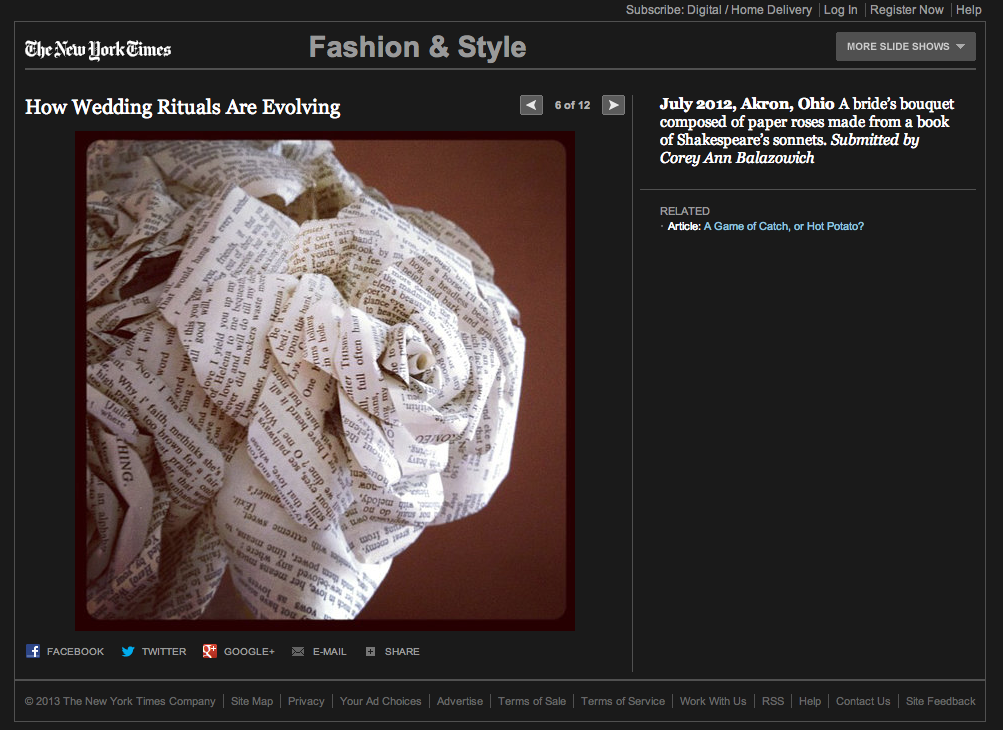This screenshot has height=730, width=1003.
Task: Click the paper rose bouquet photo
Action: pyautogui.click(x=324, y=379)
